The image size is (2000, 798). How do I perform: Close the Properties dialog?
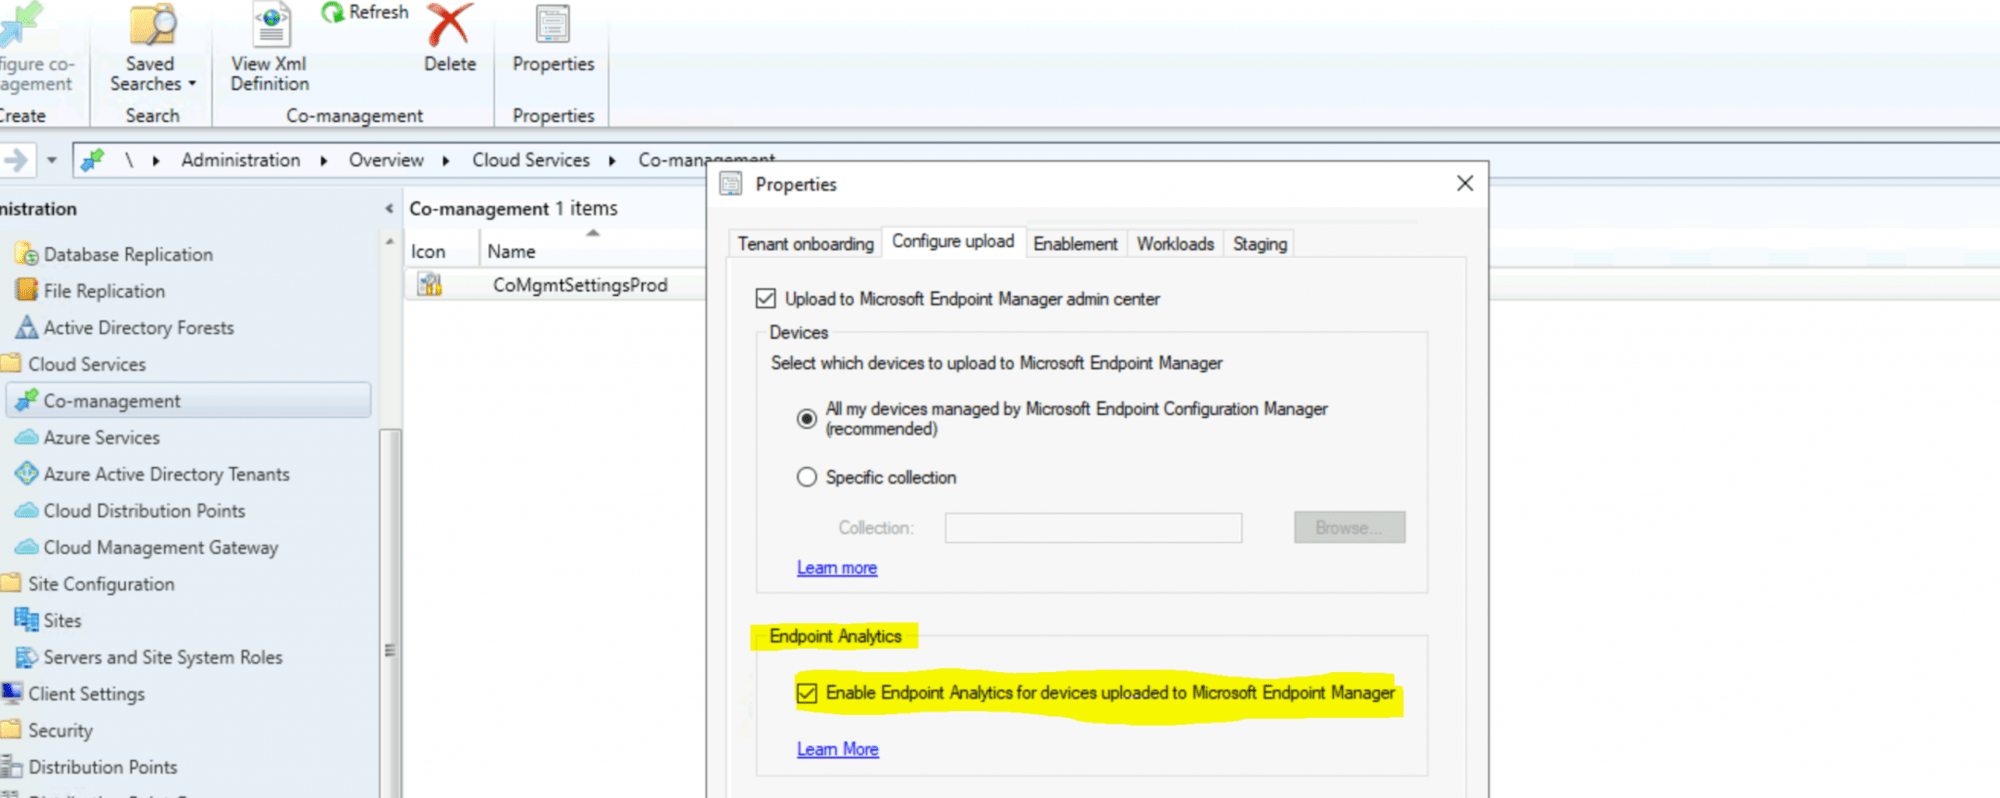tap(1465, 183)
